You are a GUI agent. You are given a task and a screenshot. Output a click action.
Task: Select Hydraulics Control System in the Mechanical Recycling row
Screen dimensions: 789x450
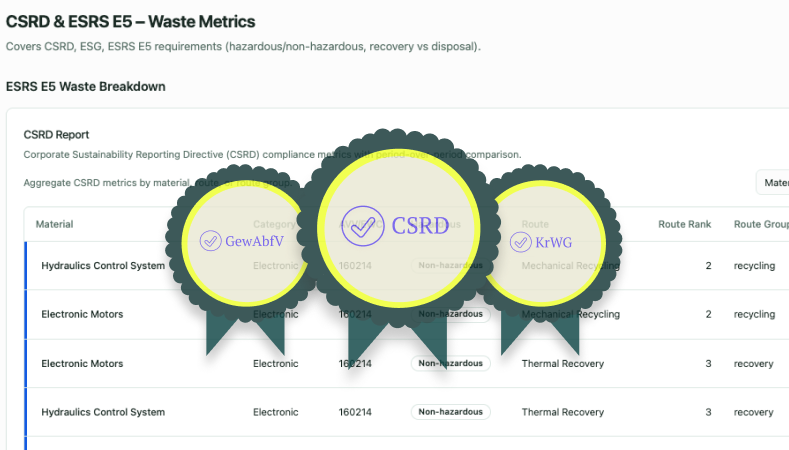click(103, 266)
